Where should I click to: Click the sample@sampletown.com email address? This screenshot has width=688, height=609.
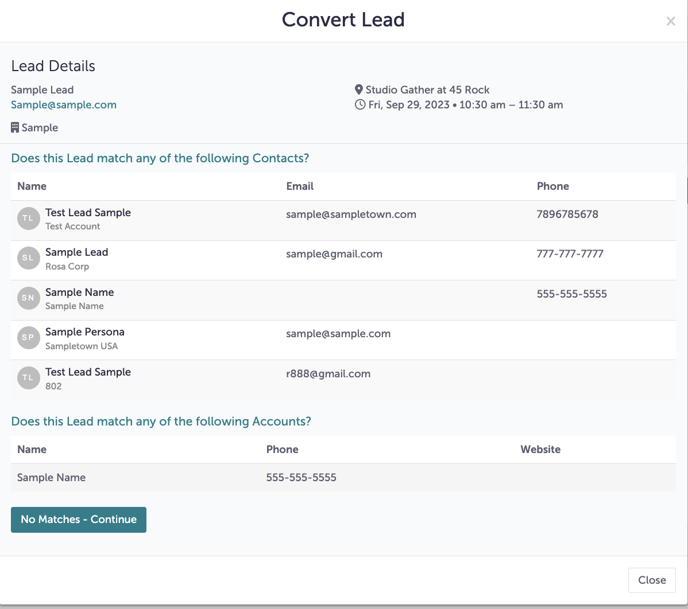coord(351,214)
